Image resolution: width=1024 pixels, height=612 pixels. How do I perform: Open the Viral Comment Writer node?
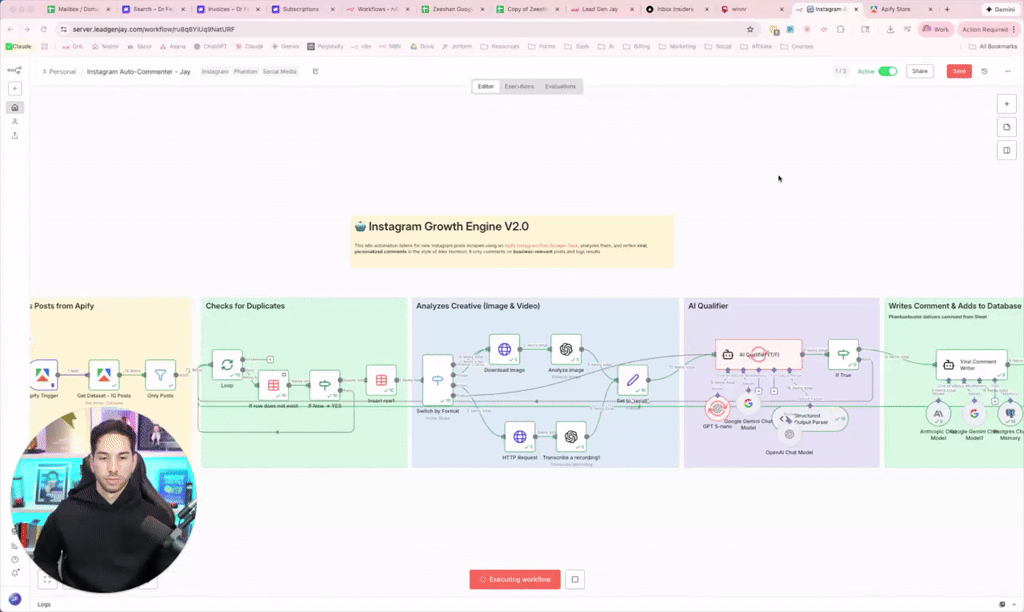[971, 364]
